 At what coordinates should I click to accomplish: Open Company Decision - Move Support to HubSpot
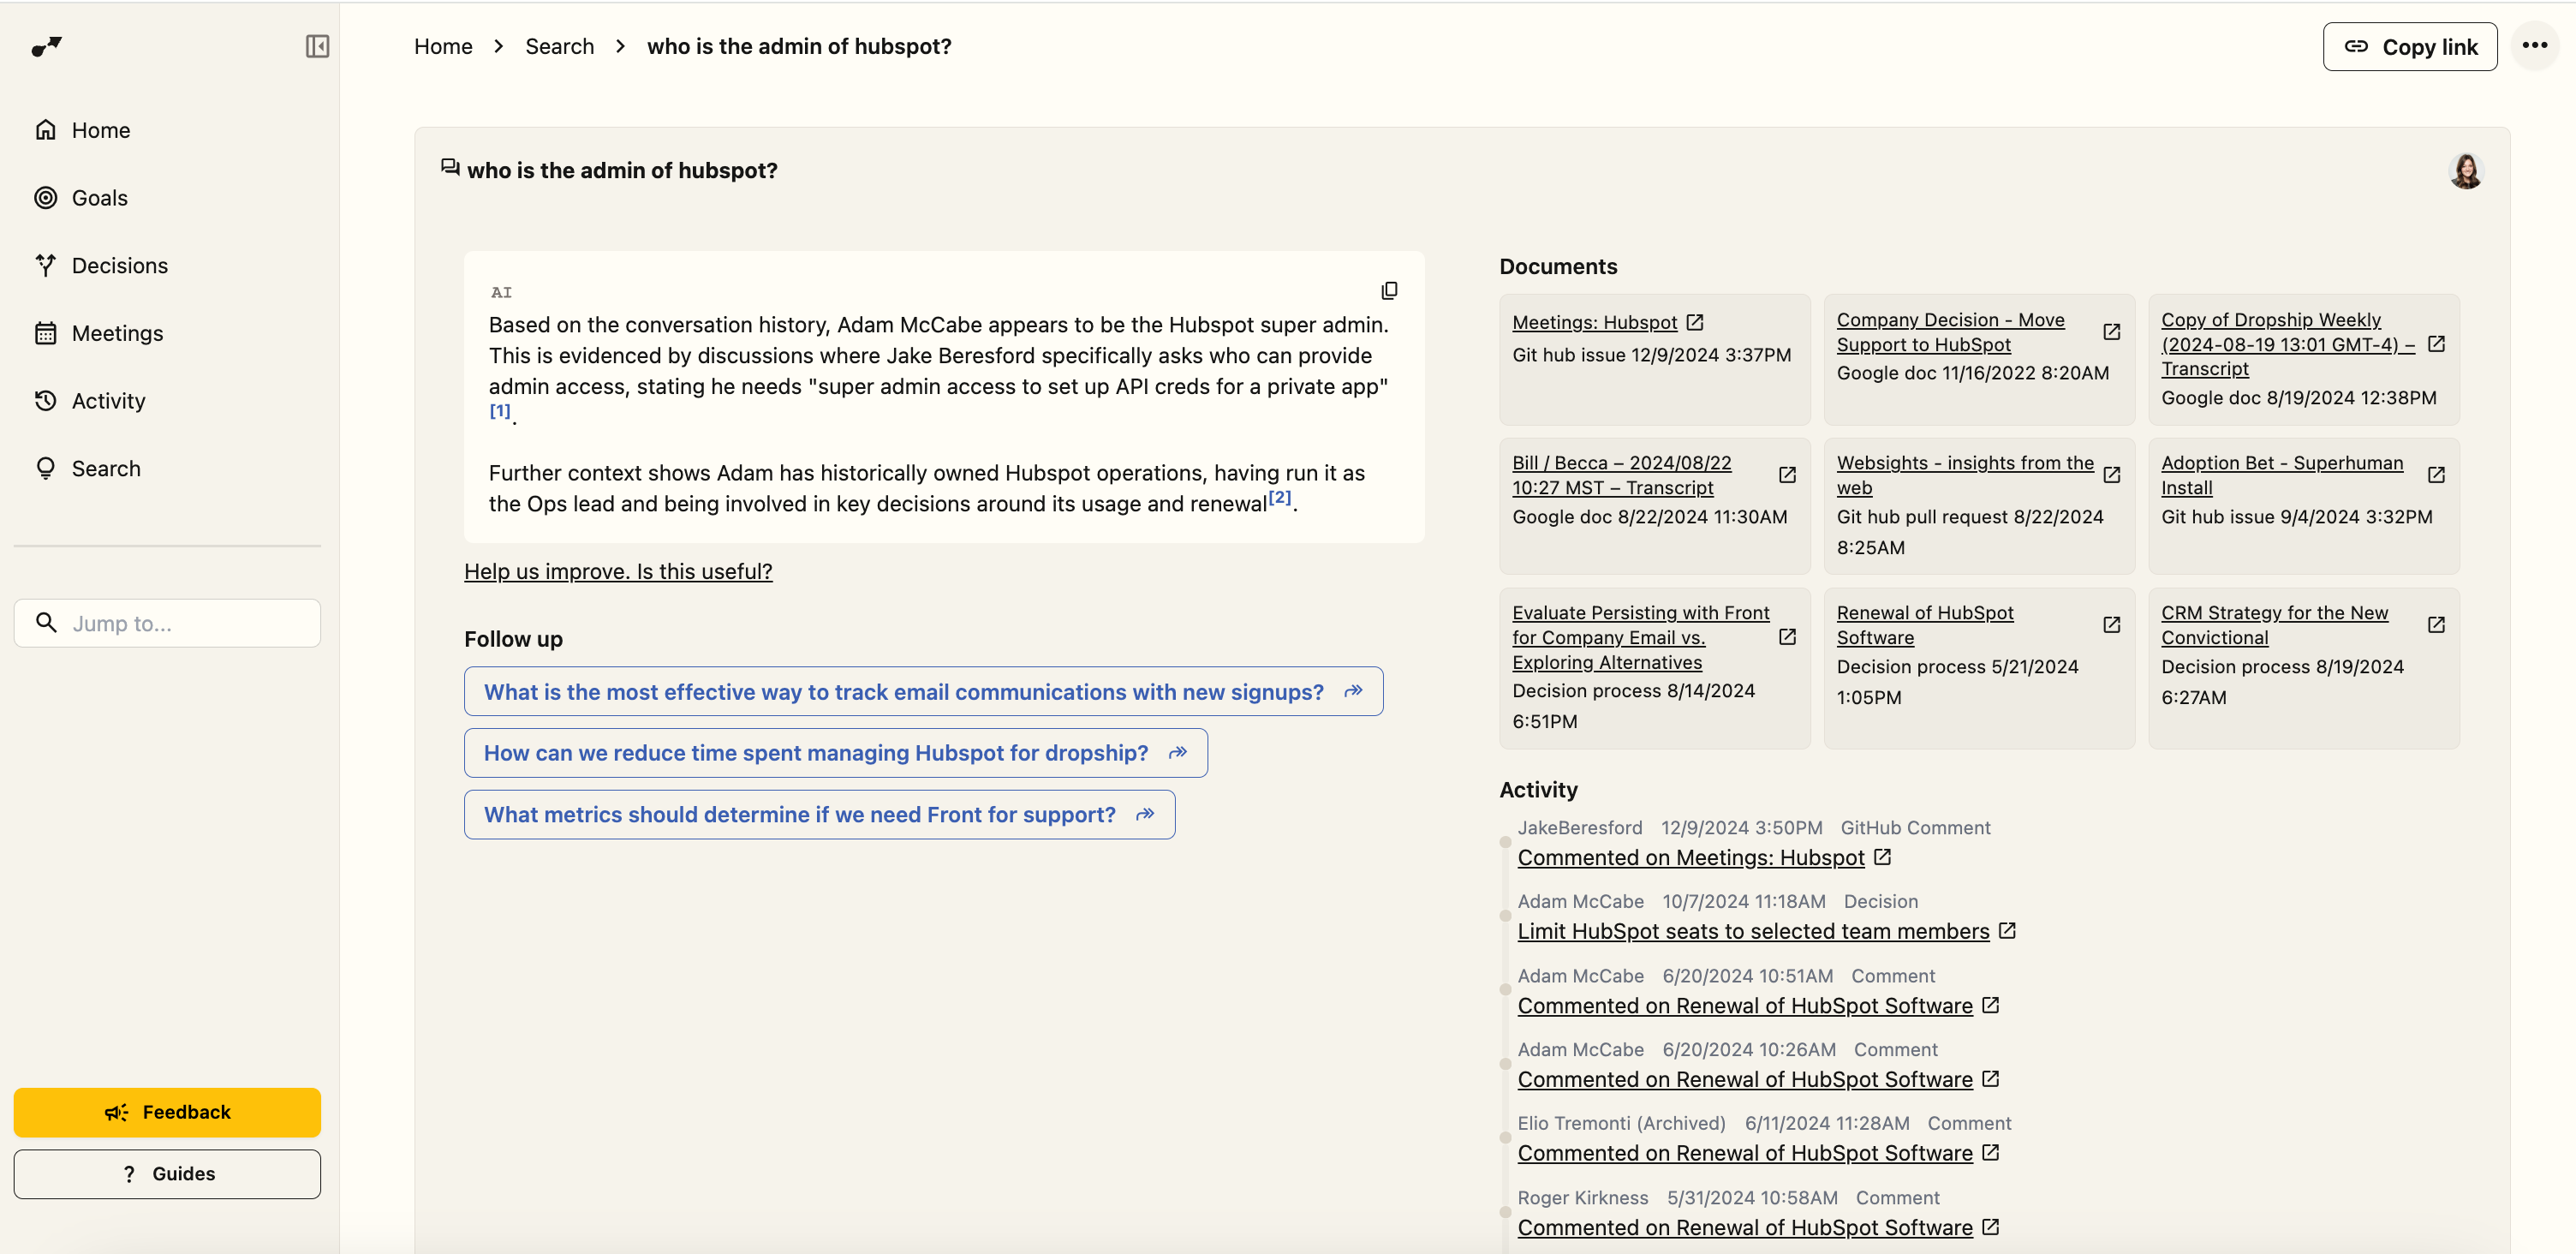[x=1950, y=332]
